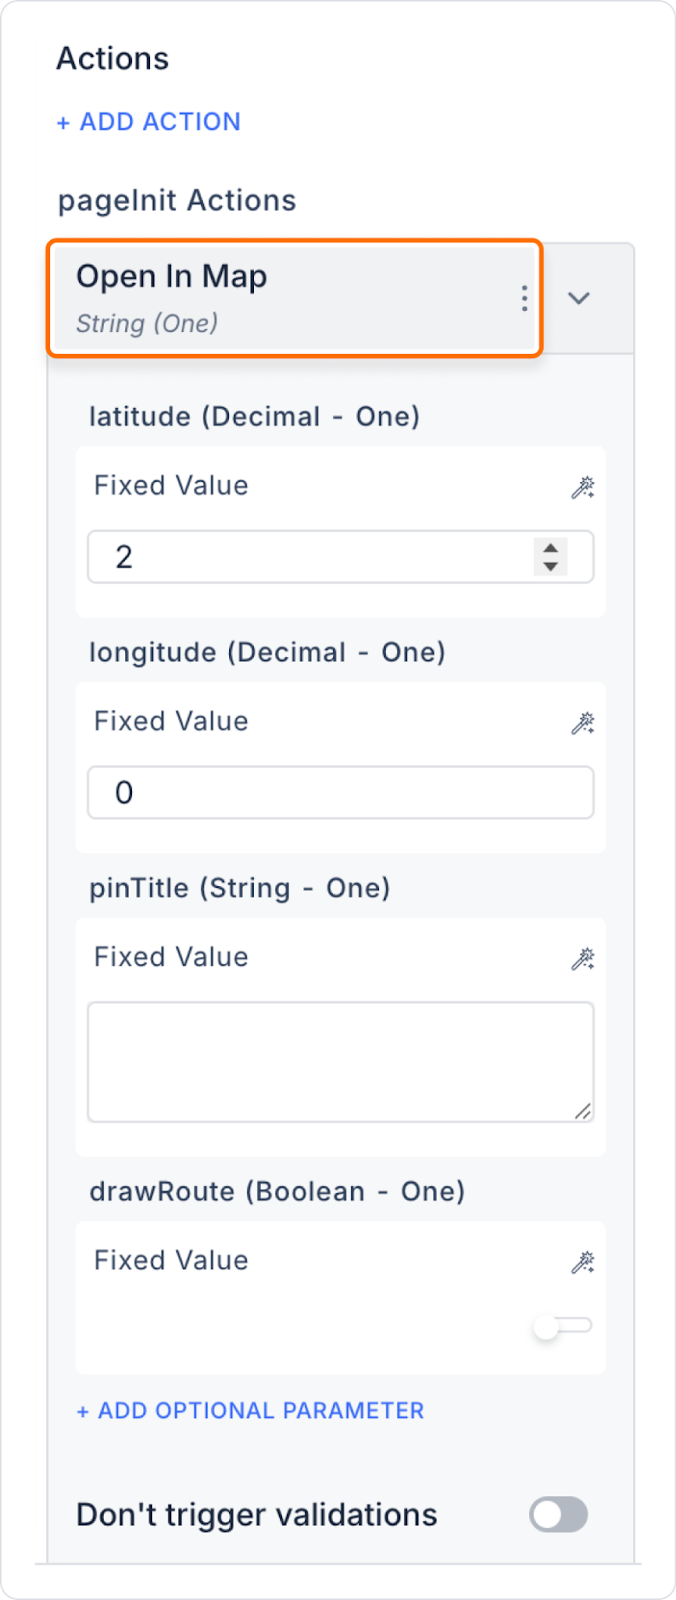This screenshot has height=1600, width=676.
Task: Increase latitude value with up arrow
Action: pyautogui.click(x=551, y=548)
